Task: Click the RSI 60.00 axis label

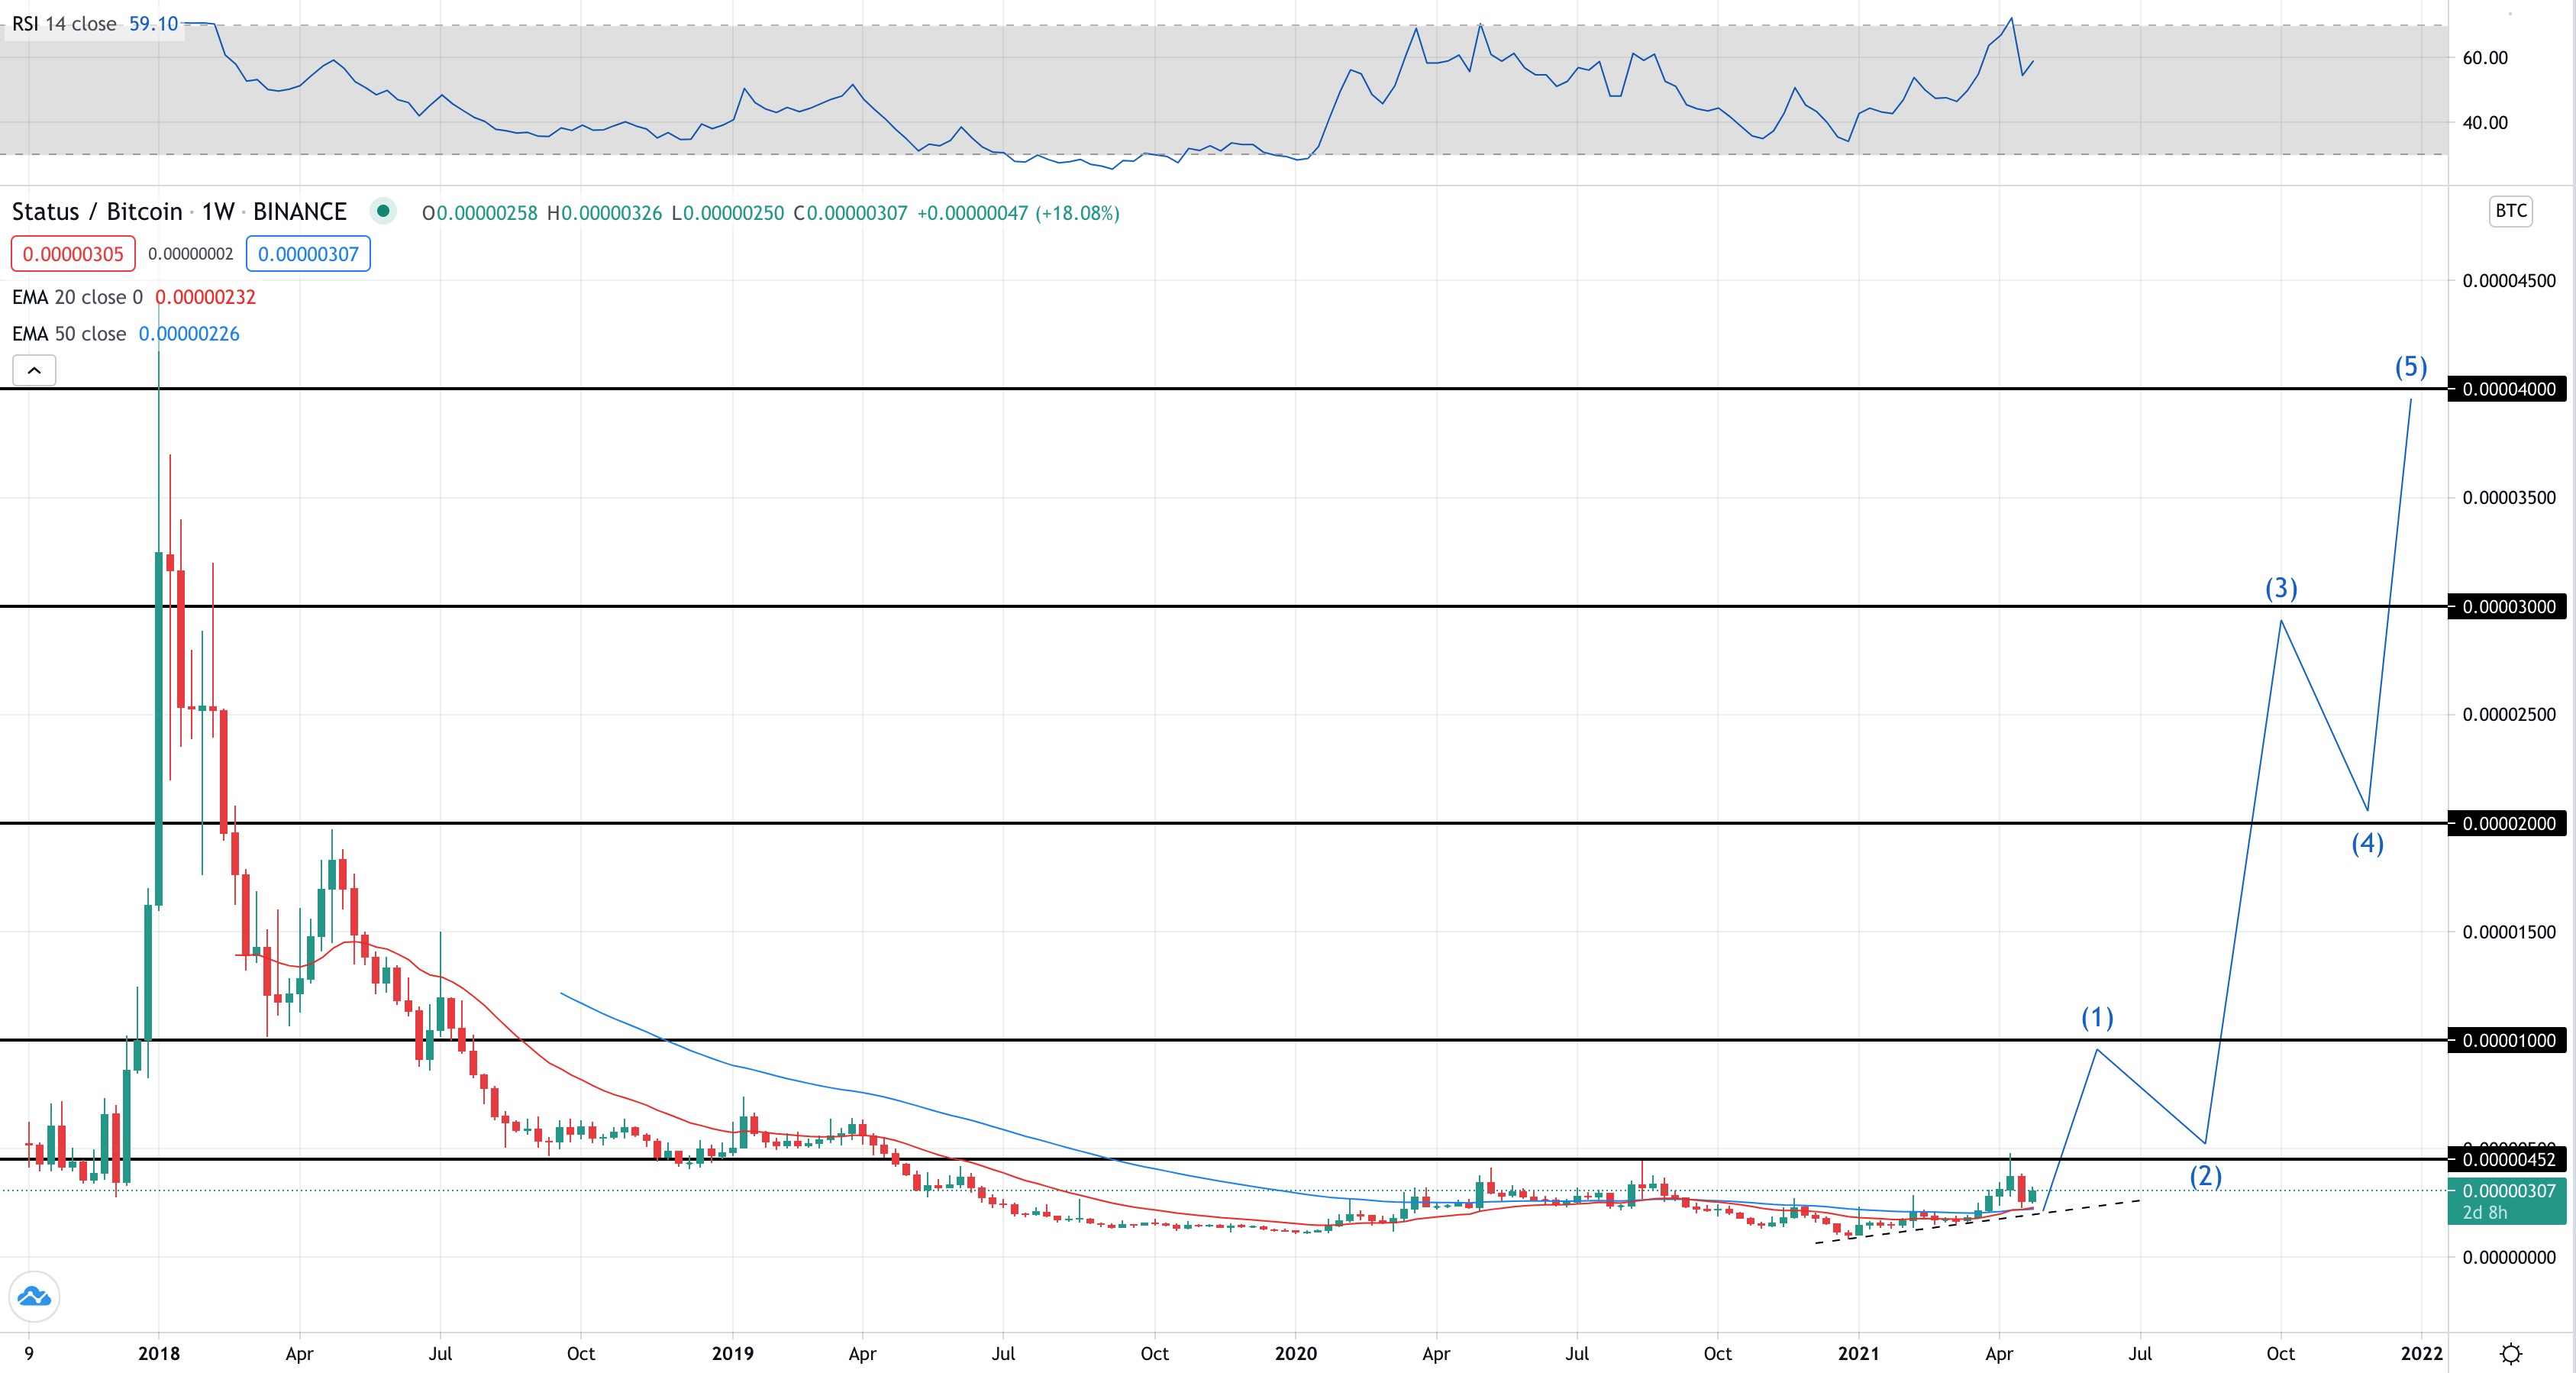Action: (x=2485, y=58)
